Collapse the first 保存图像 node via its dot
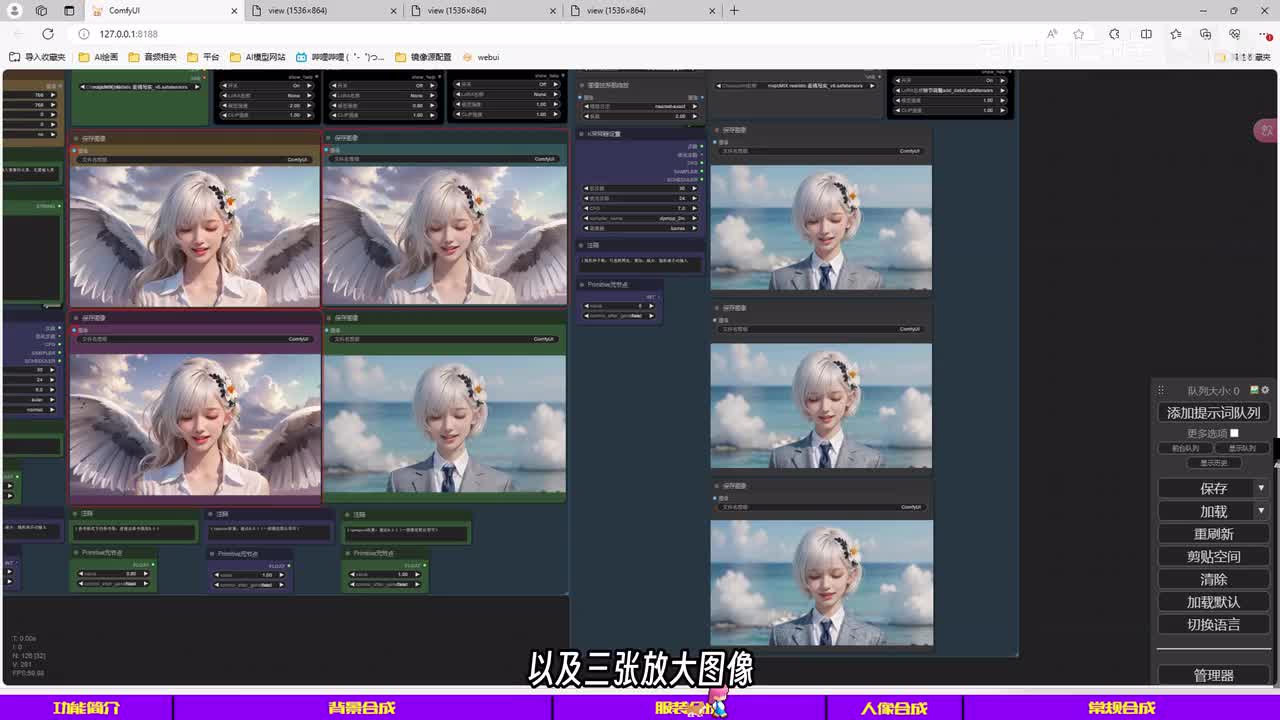This screenshot has width=1280, height=720. coord(76,138)
